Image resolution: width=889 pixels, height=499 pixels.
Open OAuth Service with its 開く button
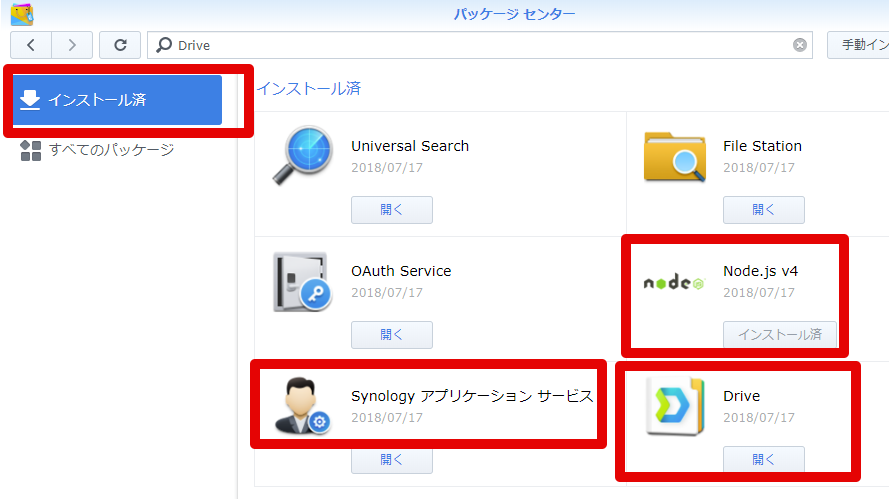(x=392, y=335)
